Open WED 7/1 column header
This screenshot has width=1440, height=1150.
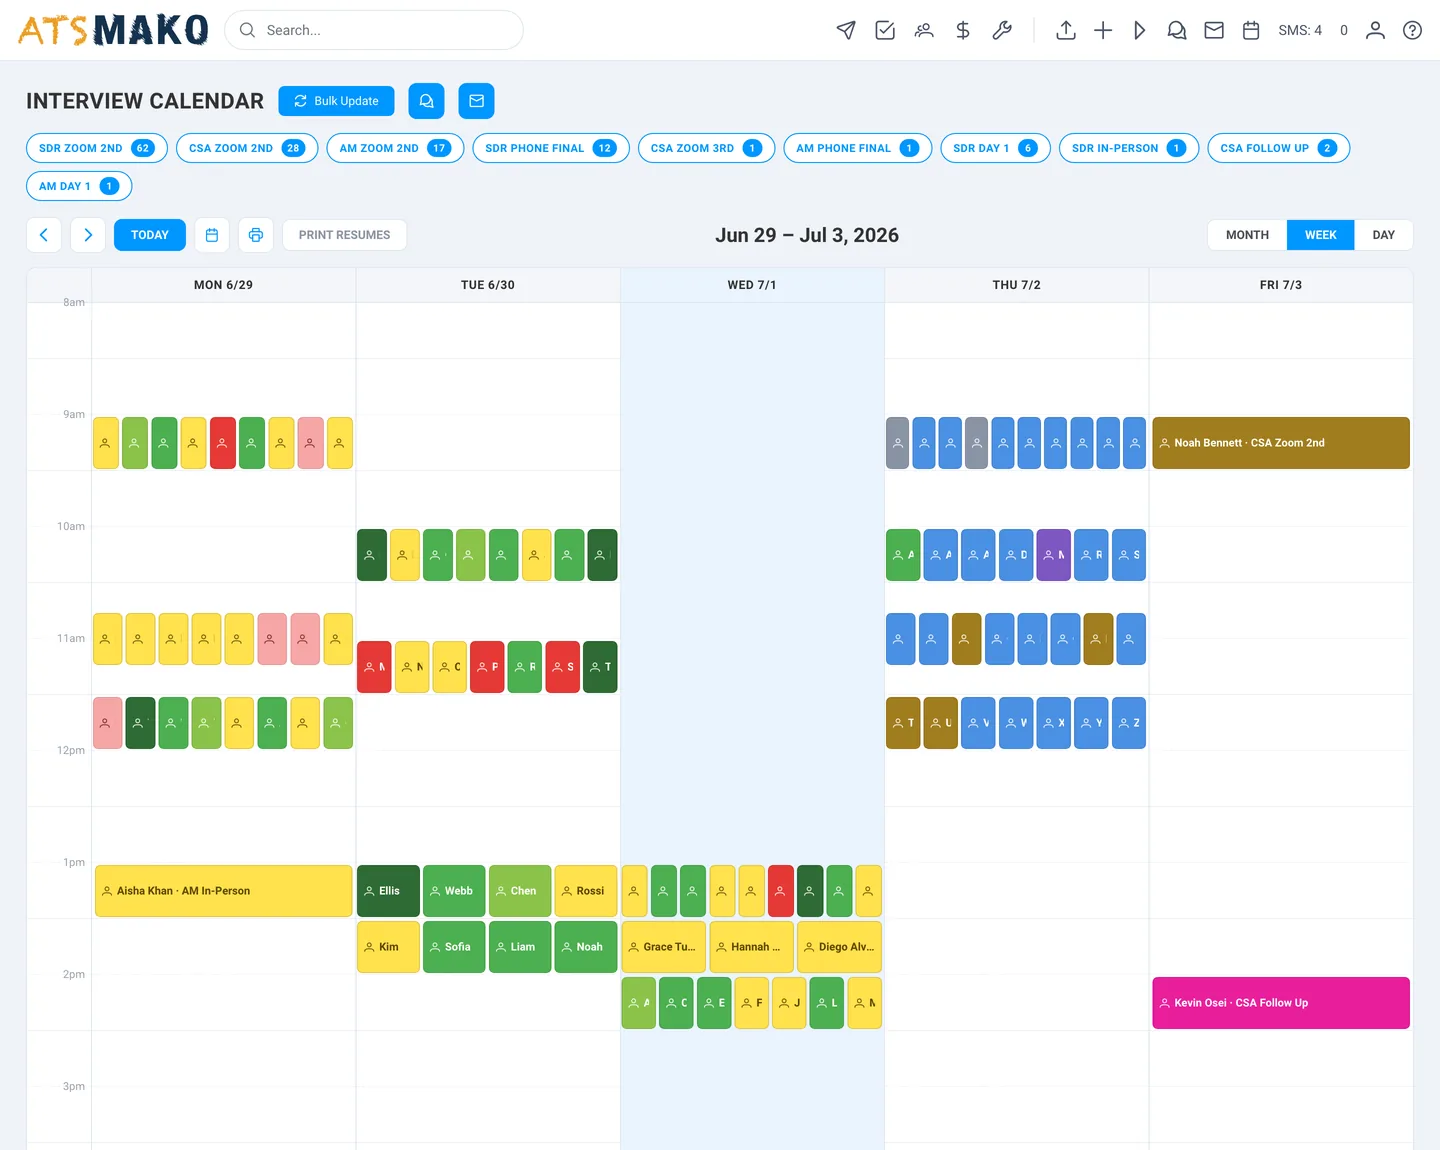coord(752,285)
